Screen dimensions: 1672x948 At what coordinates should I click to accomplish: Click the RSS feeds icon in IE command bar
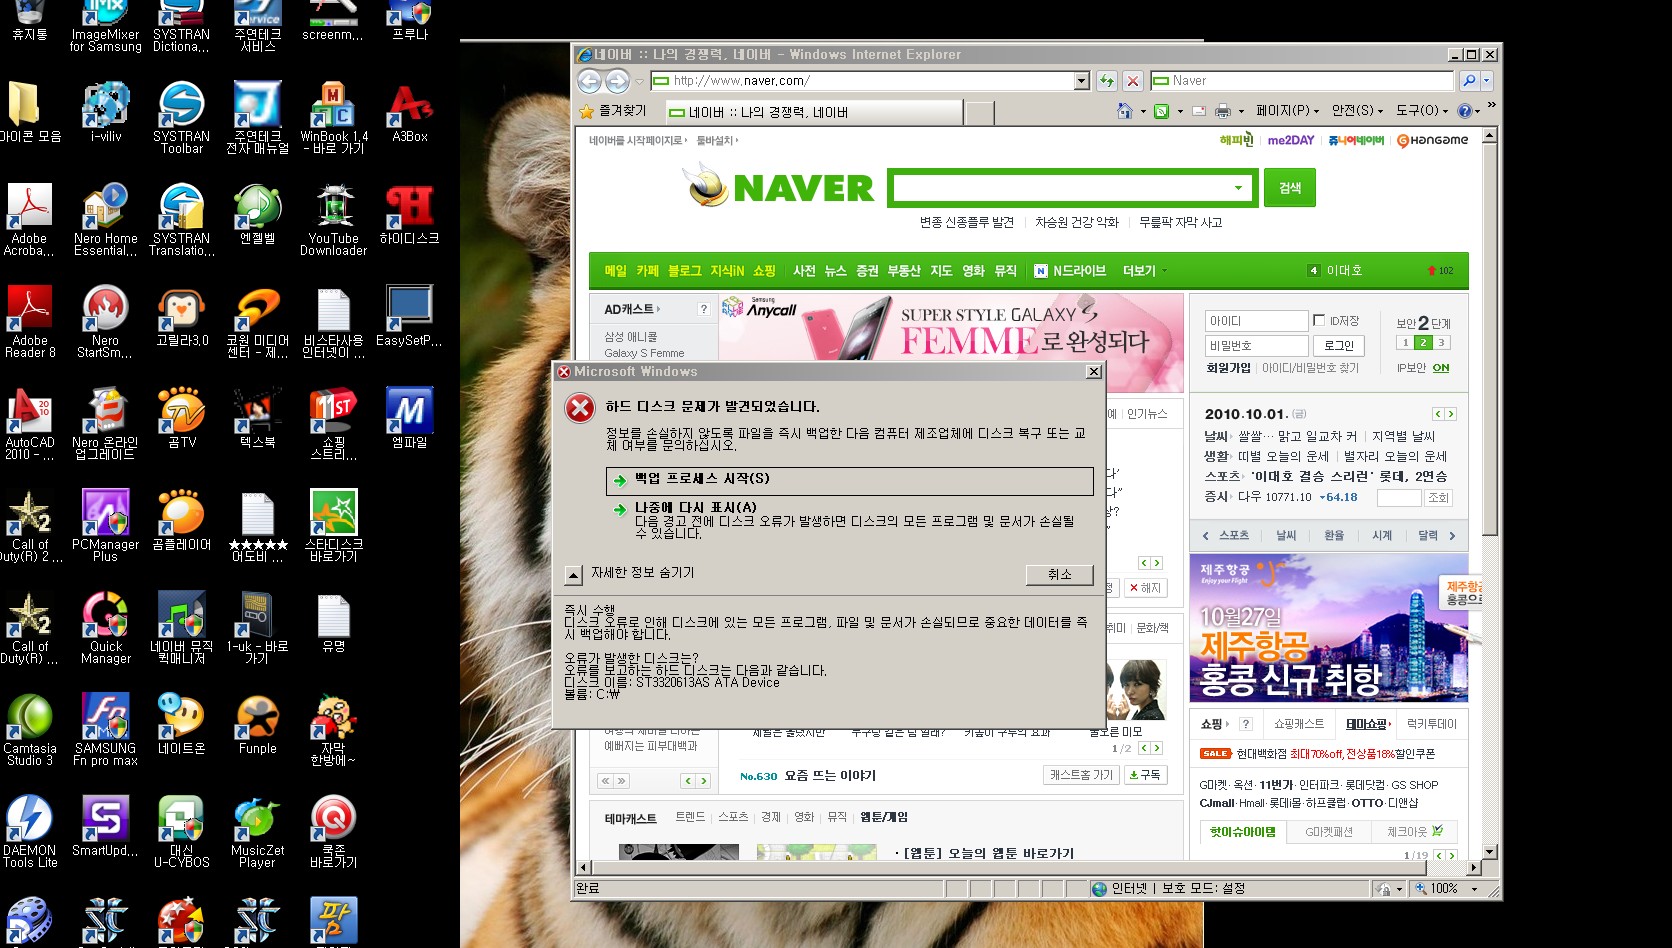tap(1161, 111)
